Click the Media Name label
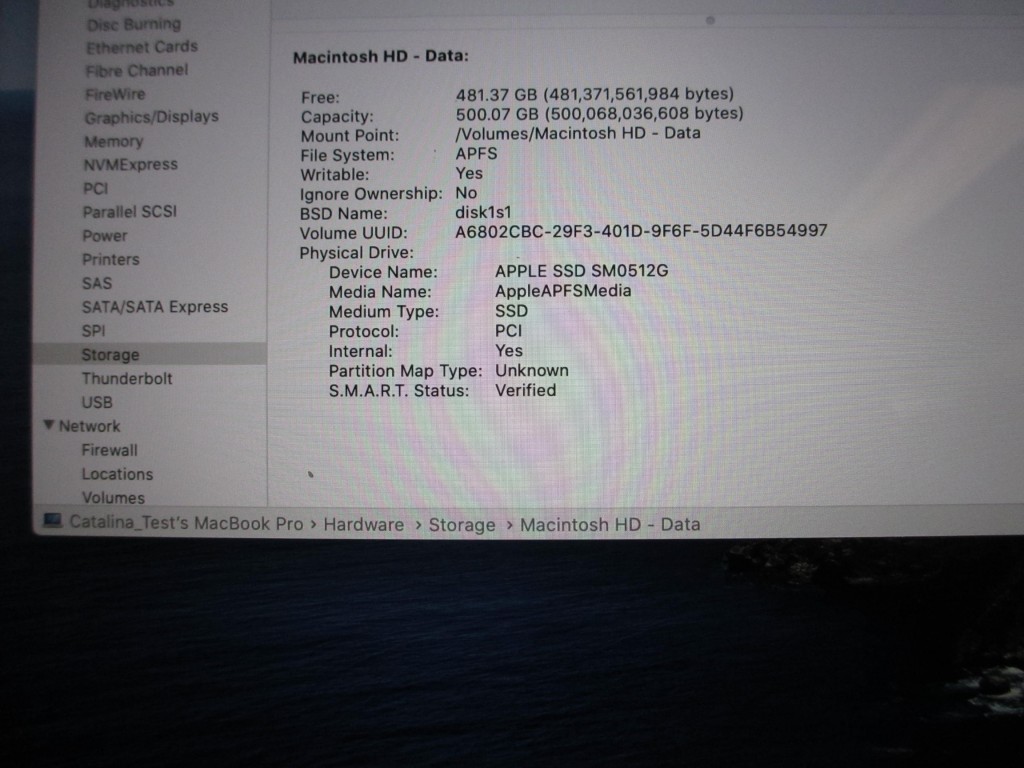The width and height of the screenshot is (1024, 768). 380,292
